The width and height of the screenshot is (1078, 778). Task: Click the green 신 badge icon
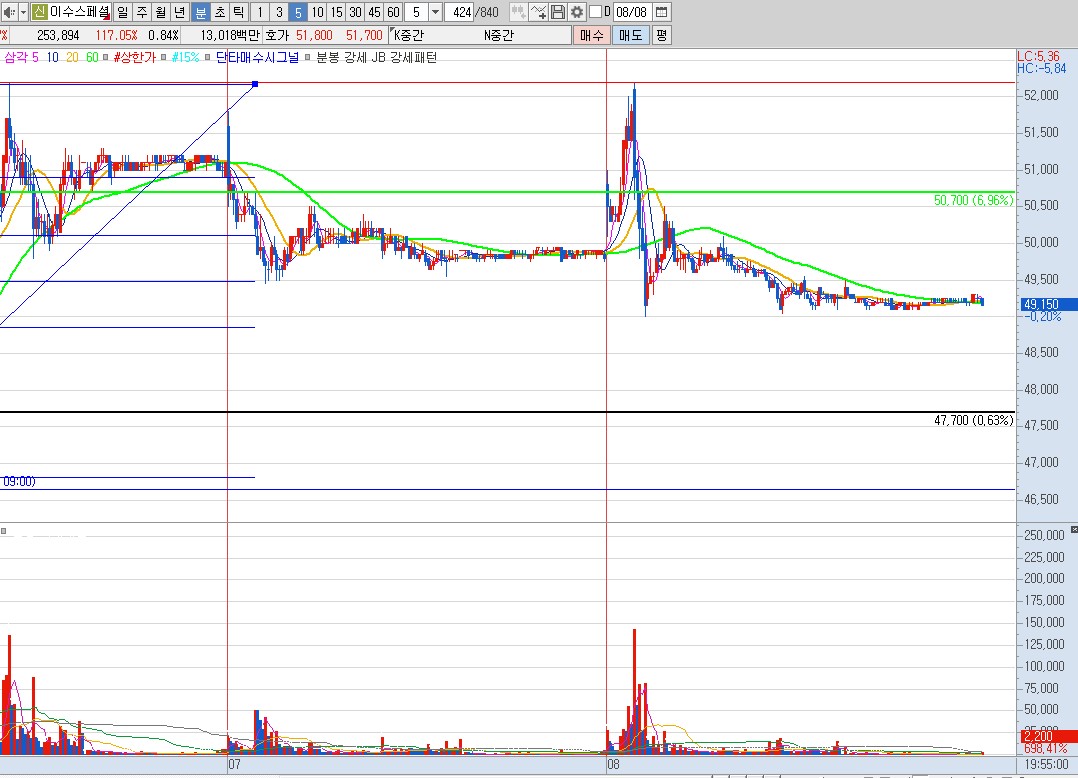pyautogui.click(x=39, y=12)
